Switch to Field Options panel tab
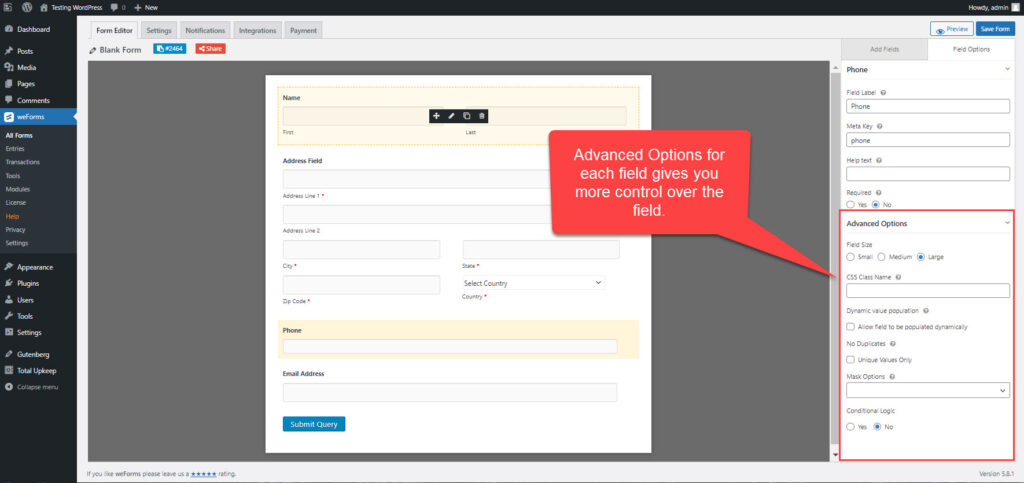The height and width of the screenshot is (483, 1024). point(970,50)
